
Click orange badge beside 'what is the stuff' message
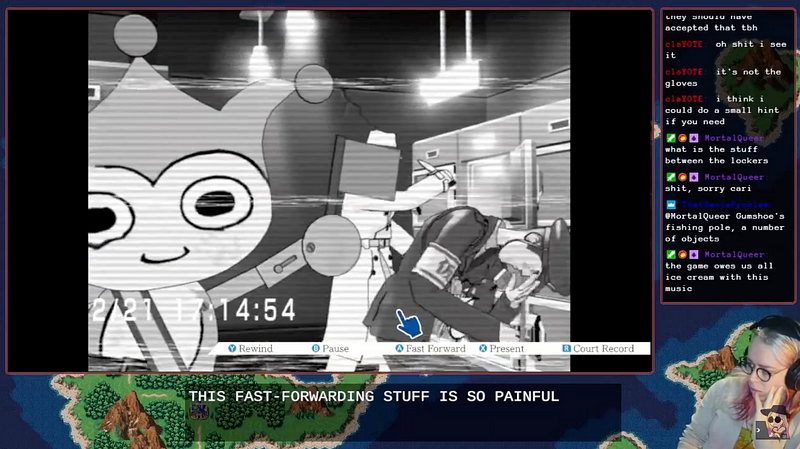click(682, 138)
